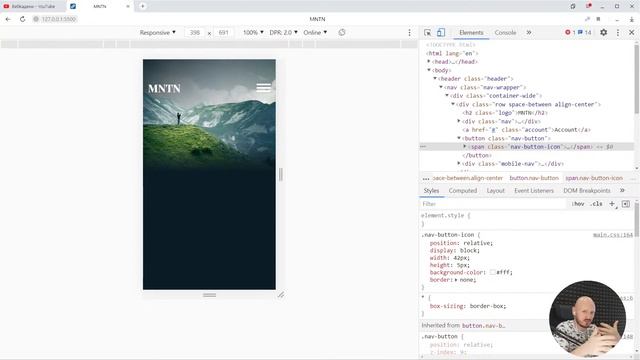The width and height of the screenshot is (640, 360).
Task: Open the Computed styles tab
Action: 462,191
